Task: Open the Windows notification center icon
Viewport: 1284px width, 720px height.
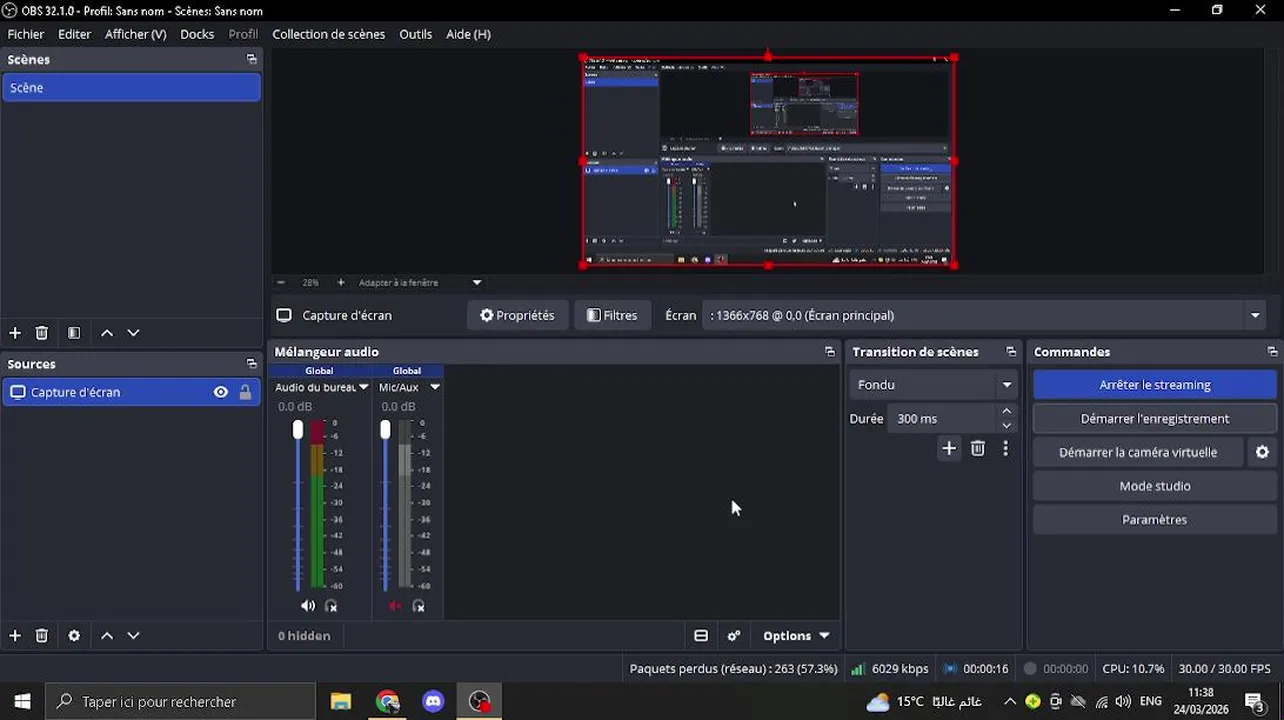Action: [1254, 702]
